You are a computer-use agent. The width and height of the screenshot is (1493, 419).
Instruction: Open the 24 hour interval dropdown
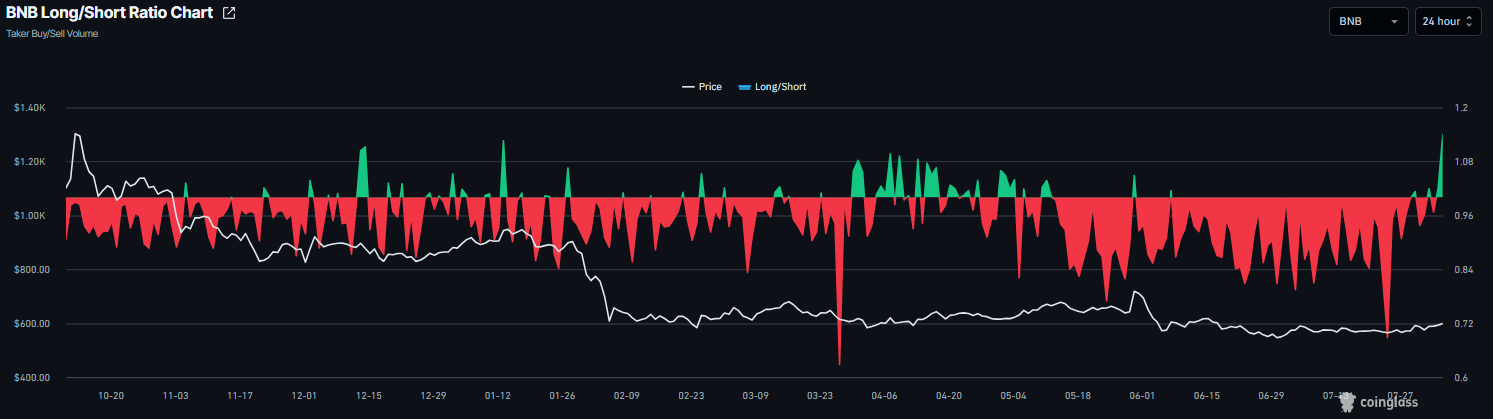pyautogui.click(x=1448, y=21)
